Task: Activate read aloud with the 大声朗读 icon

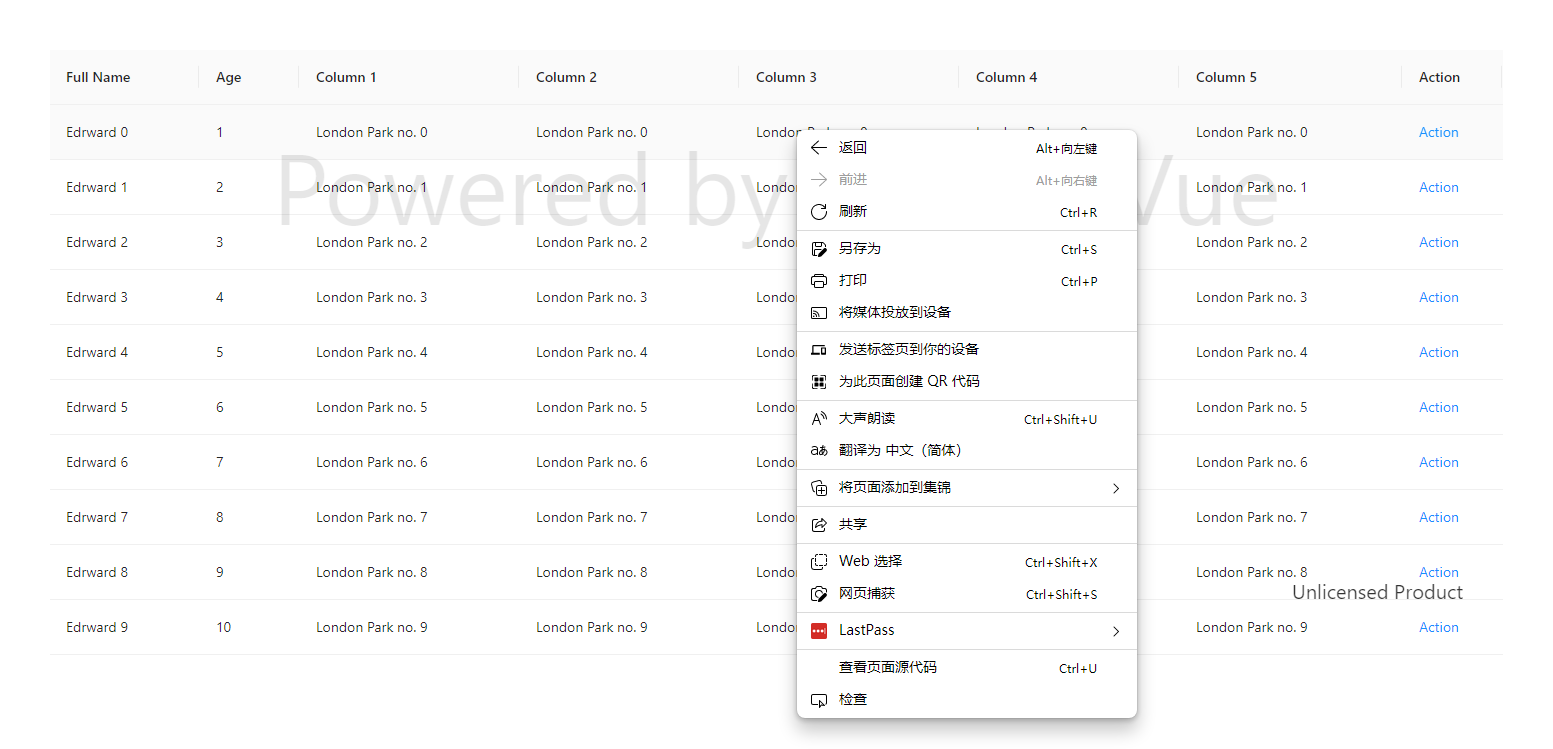Action: [x=819, y=418]
